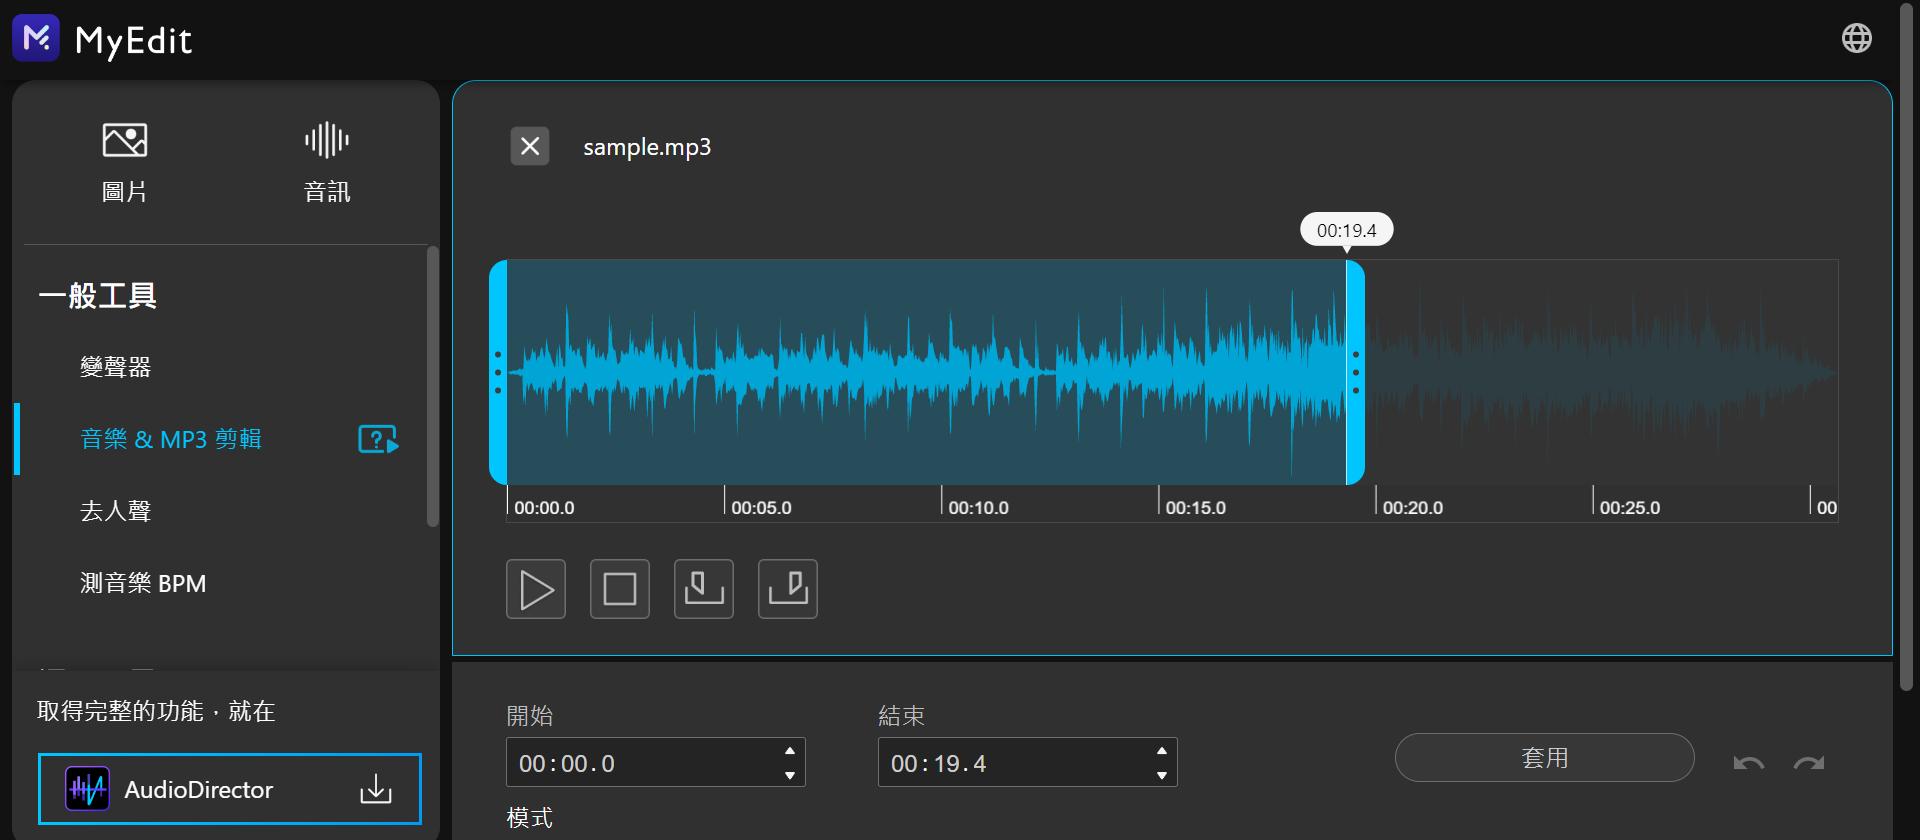Open the language globe menu

tap(1856, 38)
